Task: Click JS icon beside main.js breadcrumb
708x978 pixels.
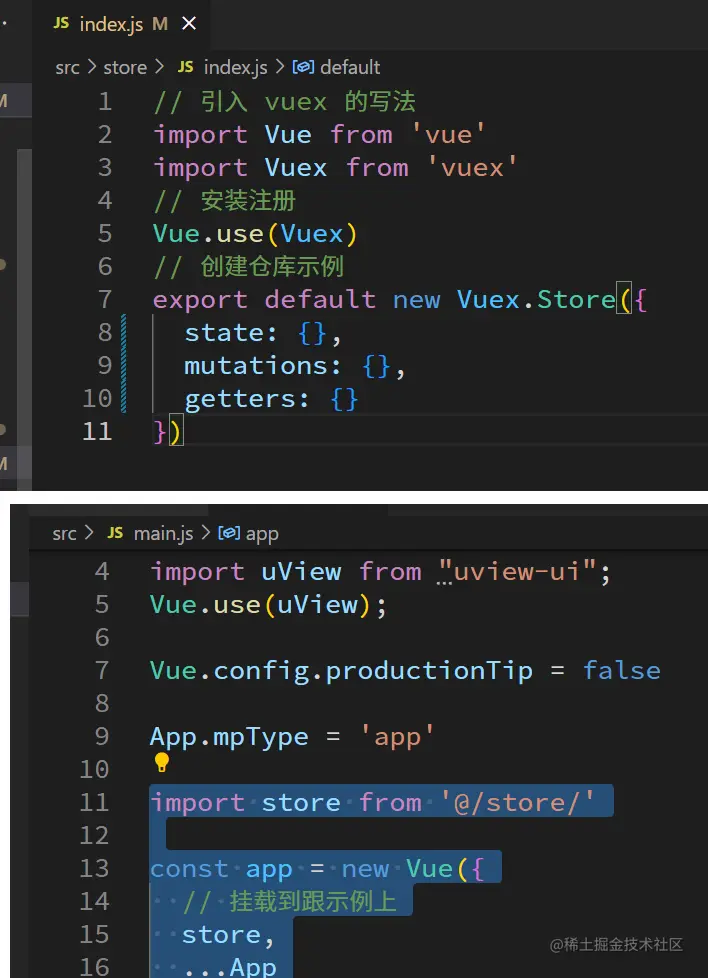Action: [x=115, y=533]
